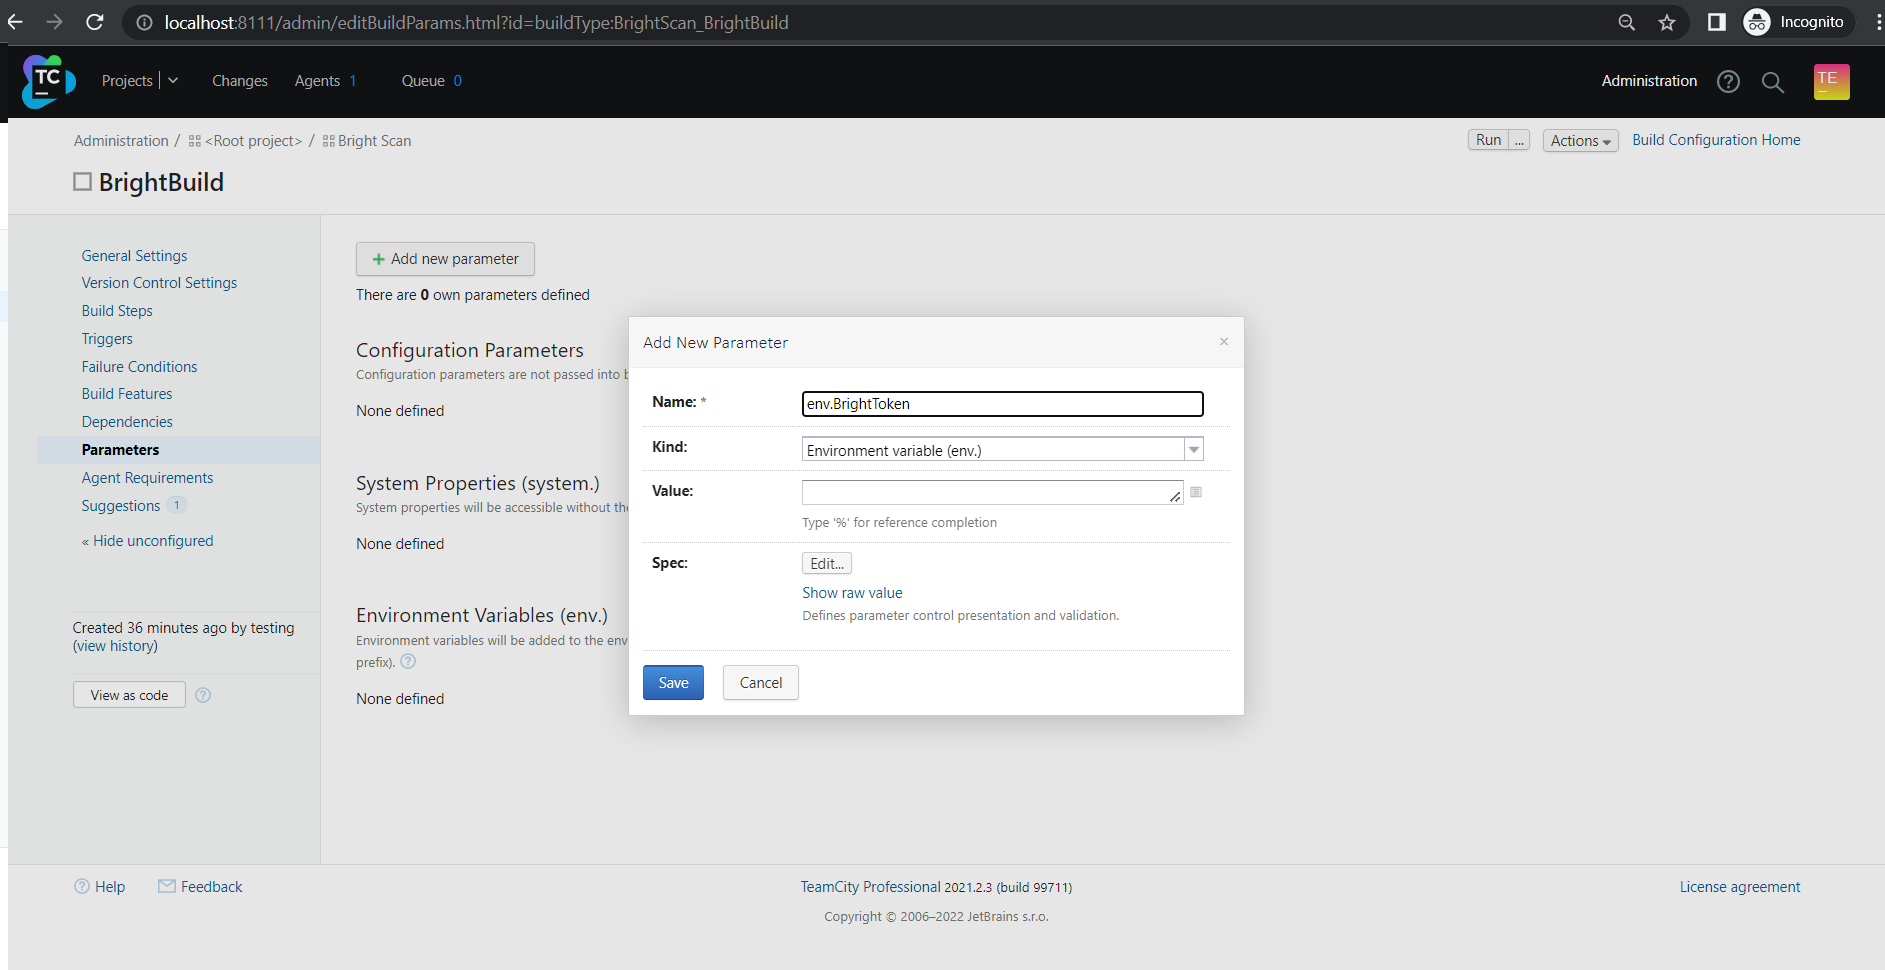Click the Save button
The image size is (1885, 970).
pos(673,683)
